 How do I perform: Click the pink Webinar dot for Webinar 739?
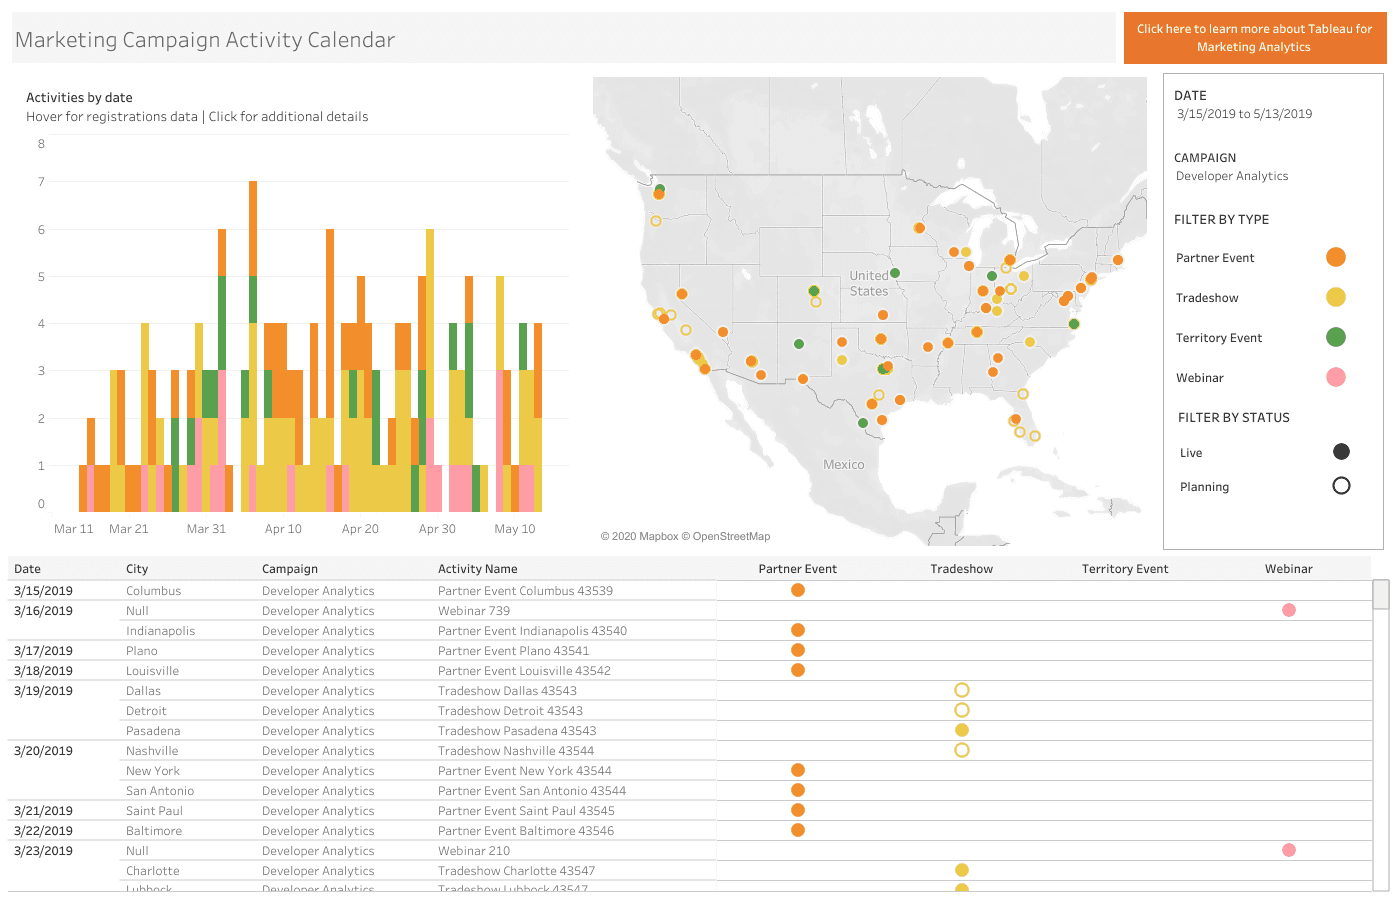[x=1288, y=610]
